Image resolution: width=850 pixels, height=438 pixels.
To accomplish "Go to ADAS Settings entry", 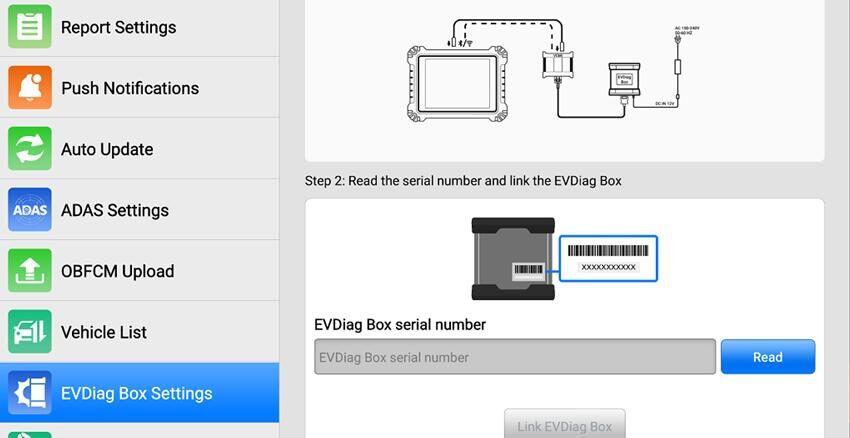I will point(139,210).
